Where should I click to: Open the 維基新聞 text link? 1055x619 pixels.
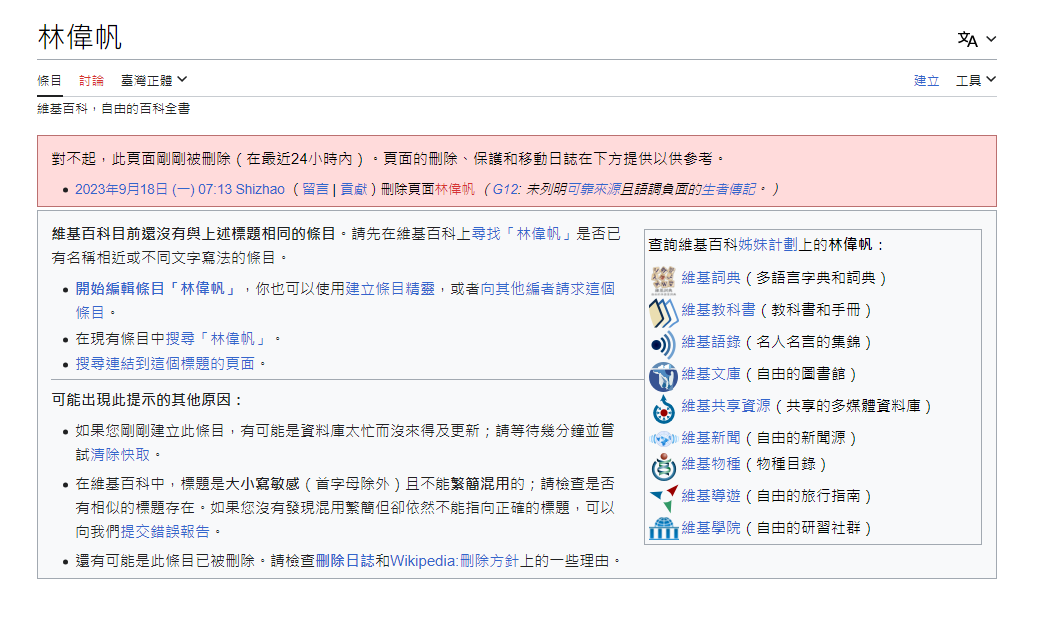point(711,438)
